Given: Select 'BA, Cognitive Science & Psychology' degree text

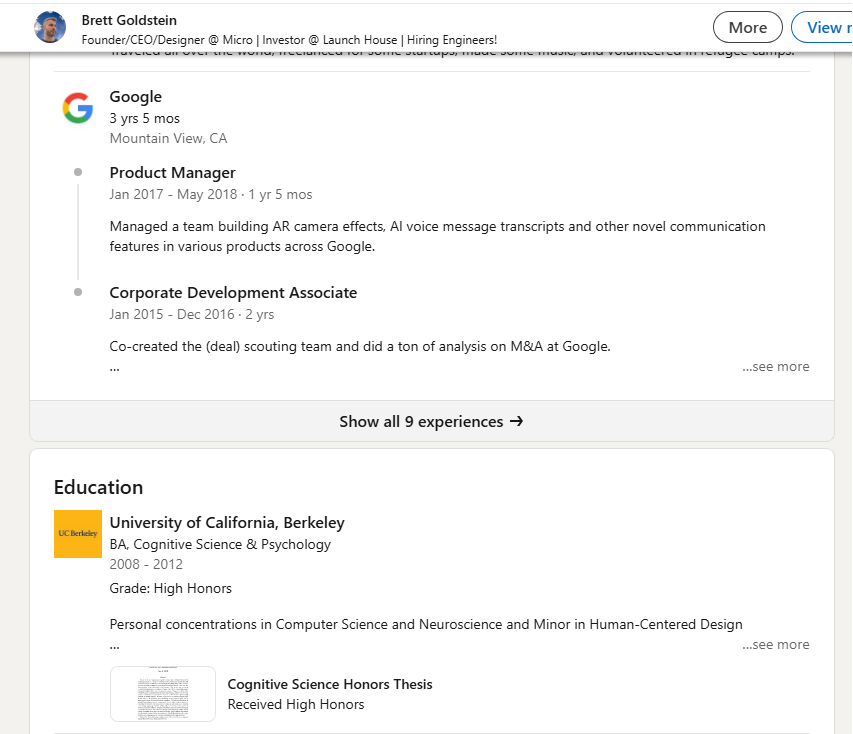Looking at the screenshot, I should [220, 545].
